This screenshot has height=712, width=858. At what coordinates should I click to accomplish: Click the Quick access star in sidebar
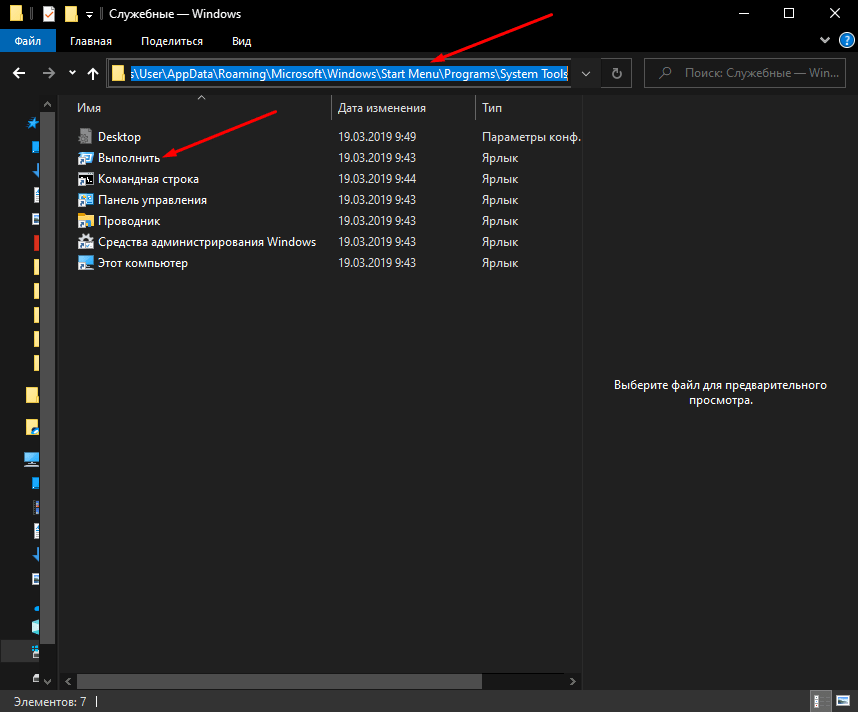click(x=33, y=123)
